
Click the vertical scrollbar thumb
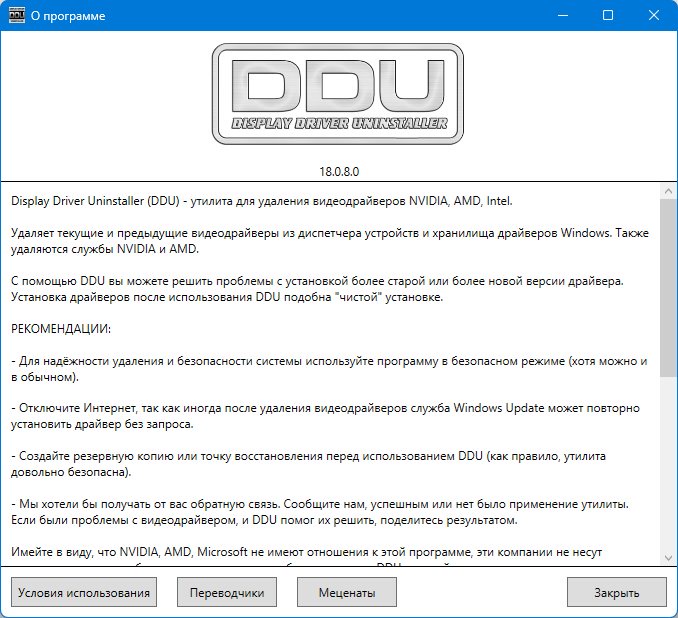tap(668, 288)
